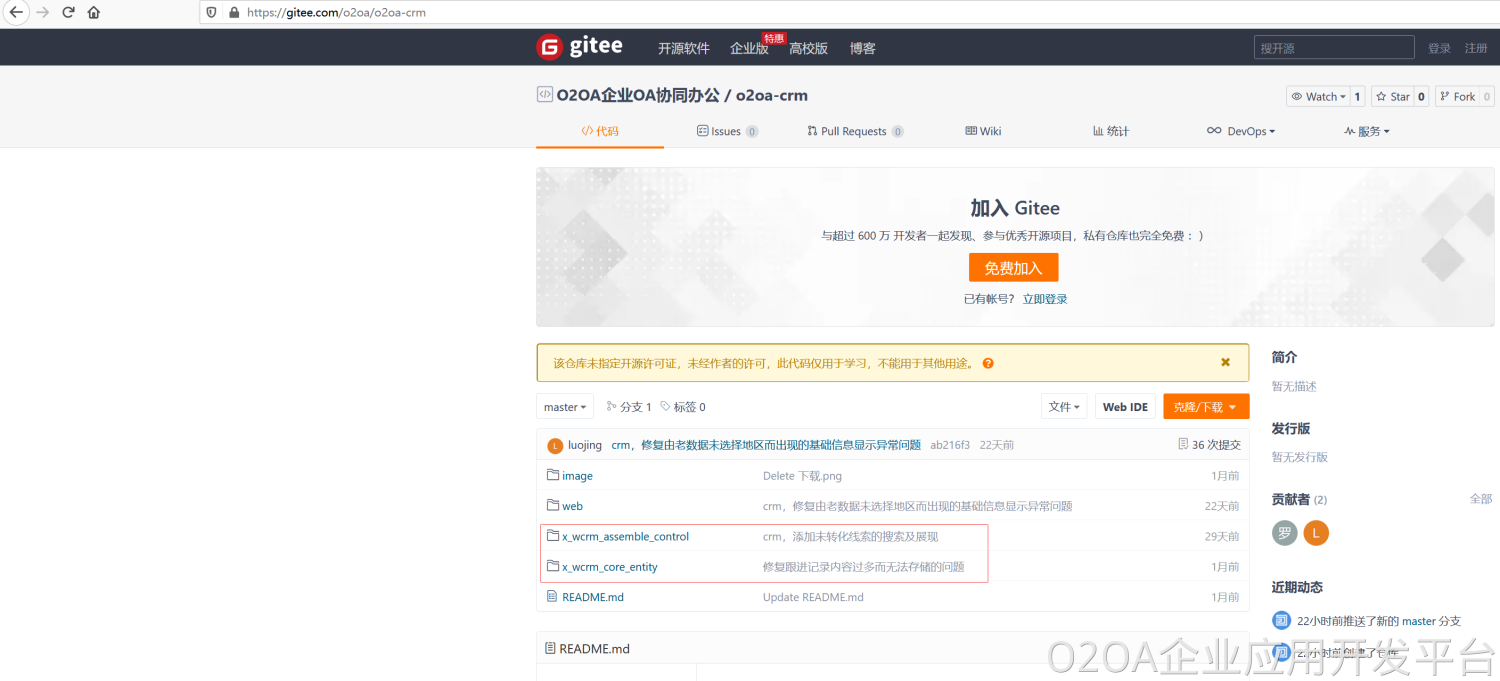
Task: Switch to the Pull Requests tab
Action: coord(853,131)
